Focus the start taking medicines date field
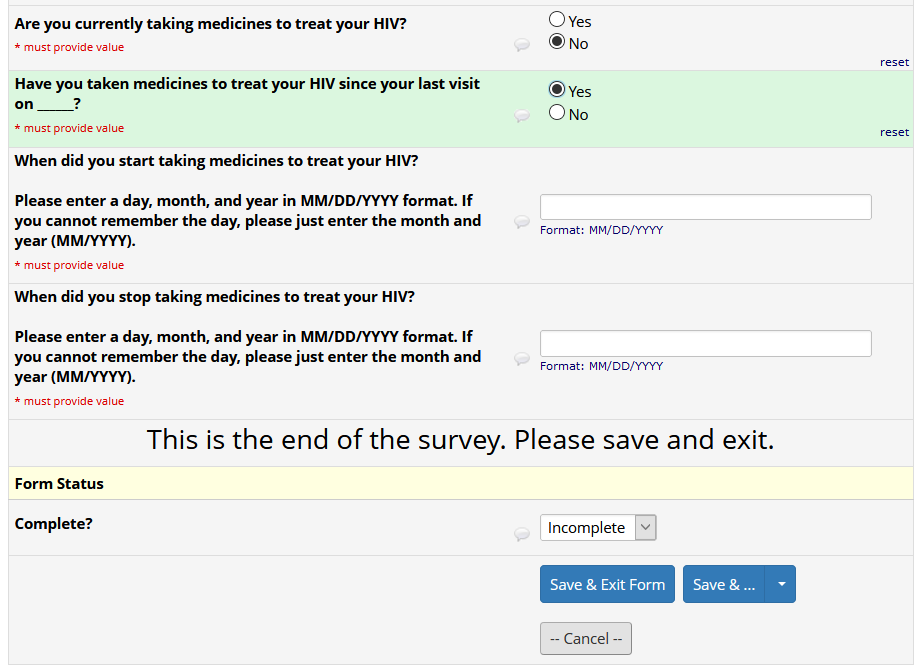The width and height of the screenshot is (921, 668). pos(705,207)
